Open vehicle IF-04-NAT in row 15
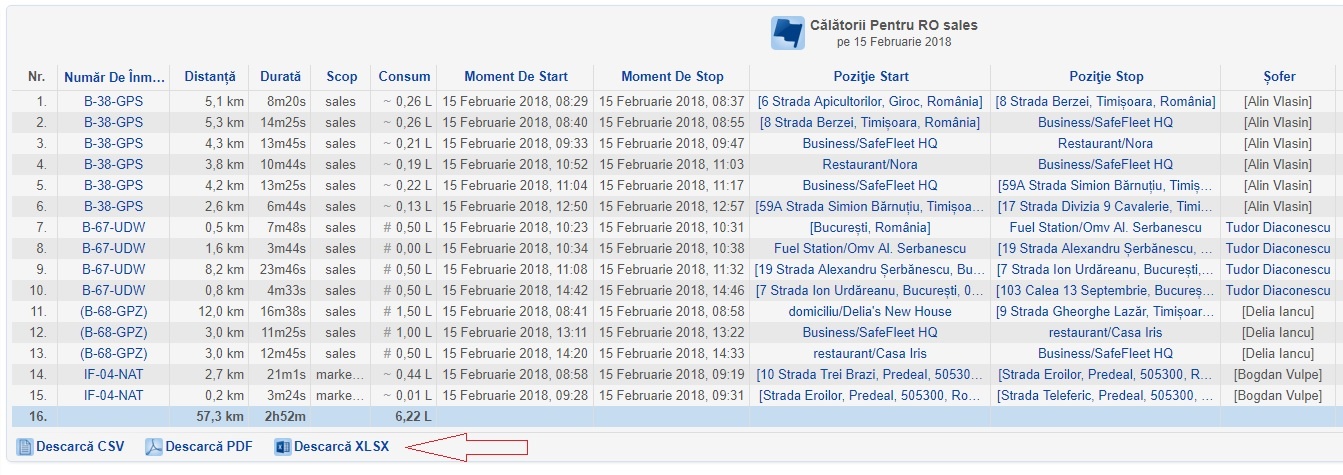The width and height of the screenshot is (1343, 475). (x=113, y=396)
